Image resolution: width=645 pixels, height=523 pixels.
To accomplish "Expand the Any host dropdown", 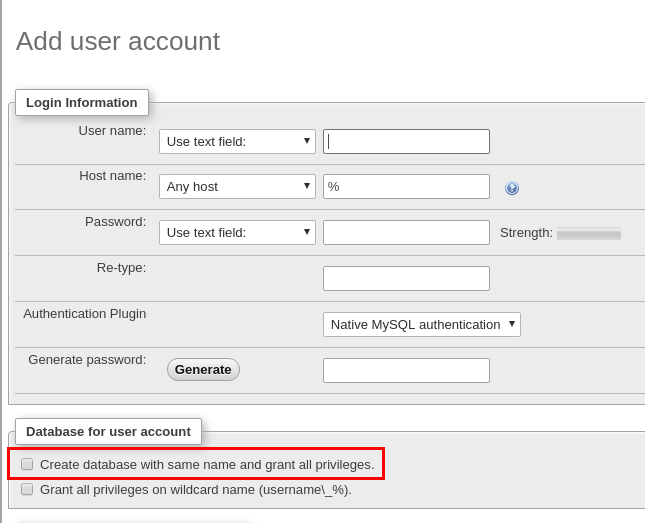I will click(x=237, y=186).
